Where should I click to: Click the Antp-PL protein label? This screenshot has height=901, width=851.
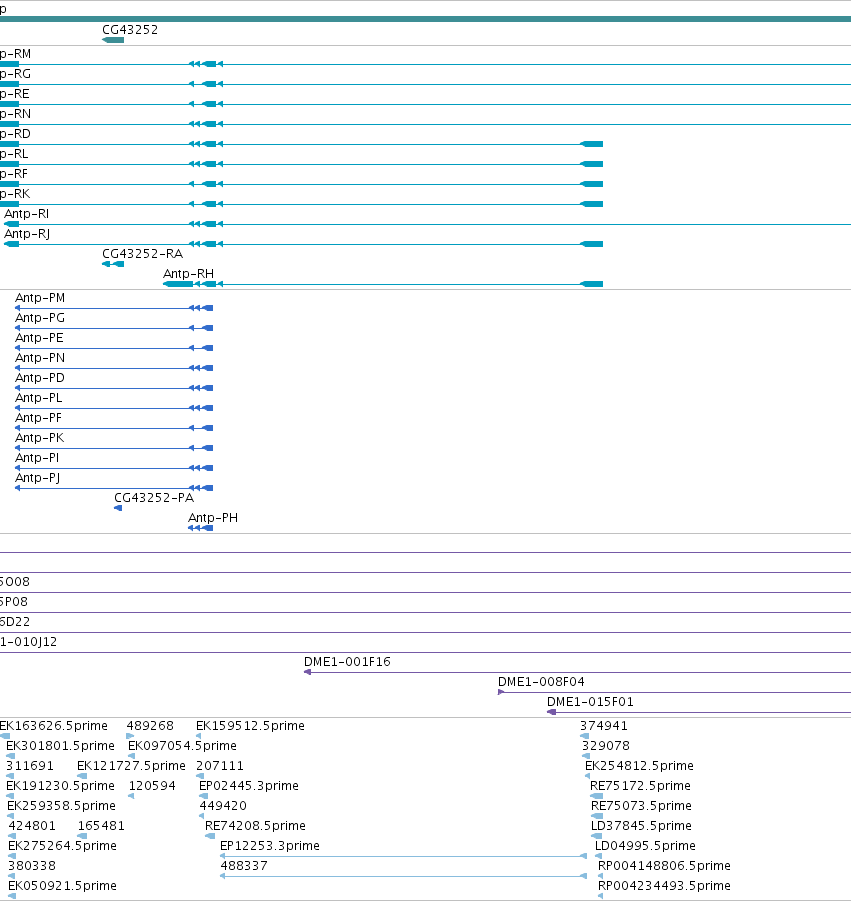point(38,398)
